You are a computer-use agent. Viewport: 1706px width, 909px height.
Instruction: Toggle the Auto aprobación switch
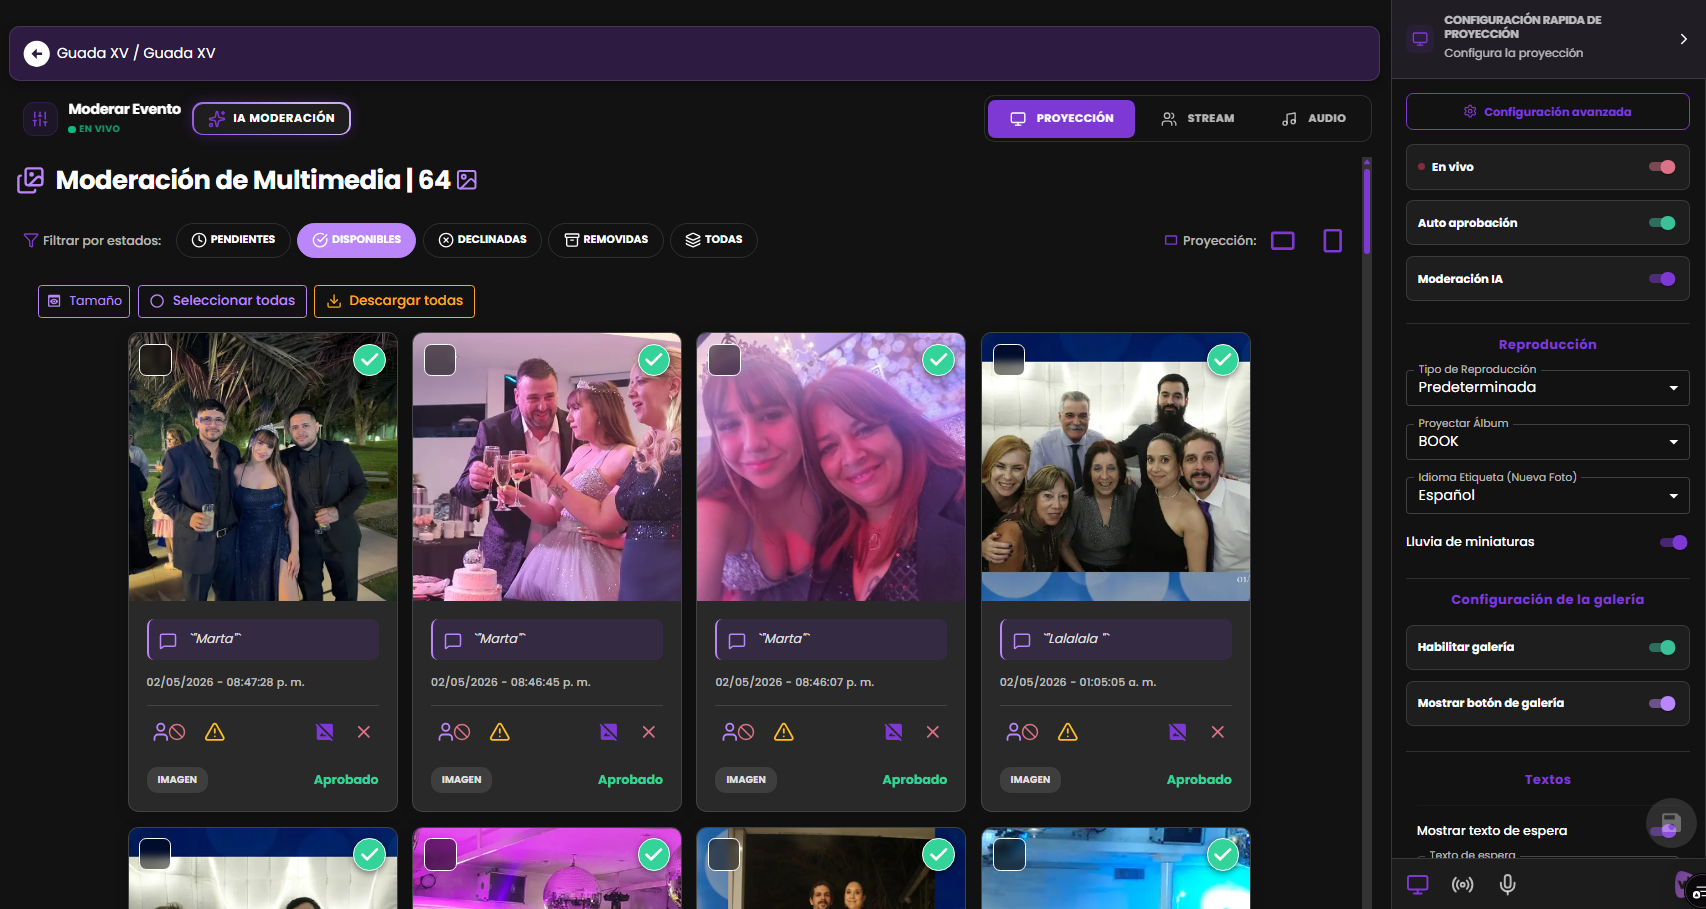click(x=1662, y=223)
